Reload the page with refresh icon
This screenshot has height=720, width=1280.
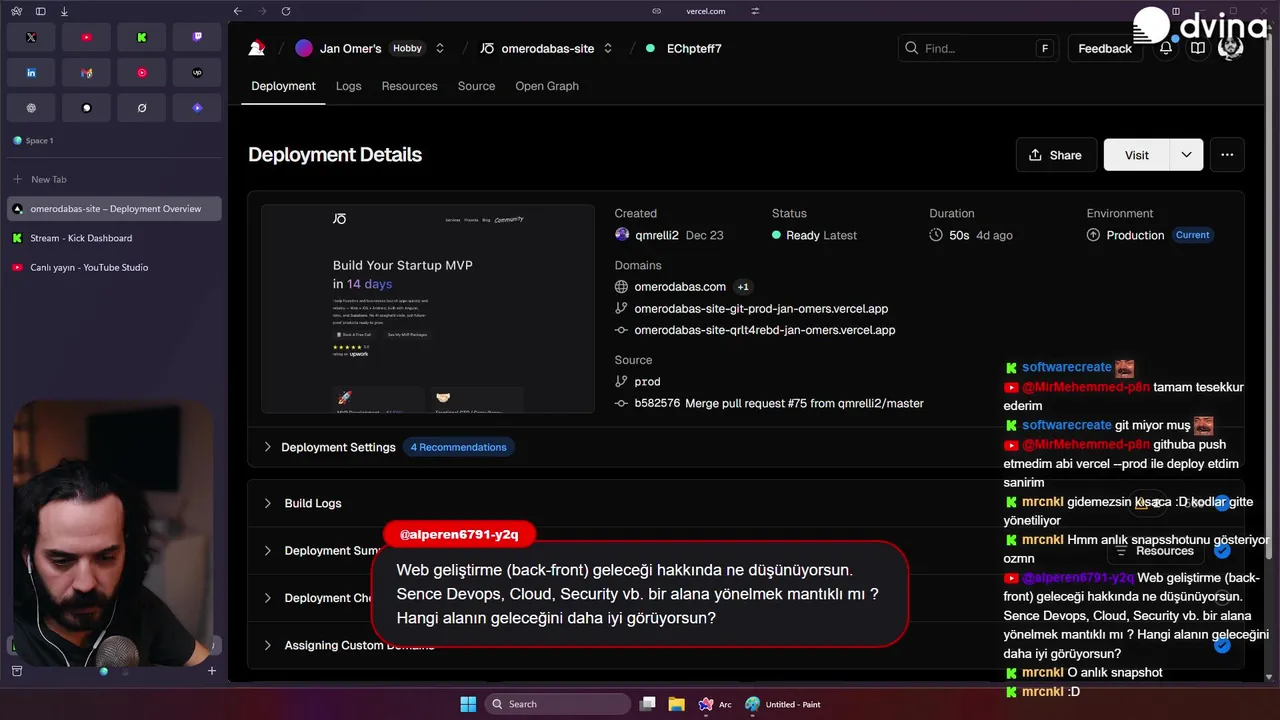coord(286,11)
